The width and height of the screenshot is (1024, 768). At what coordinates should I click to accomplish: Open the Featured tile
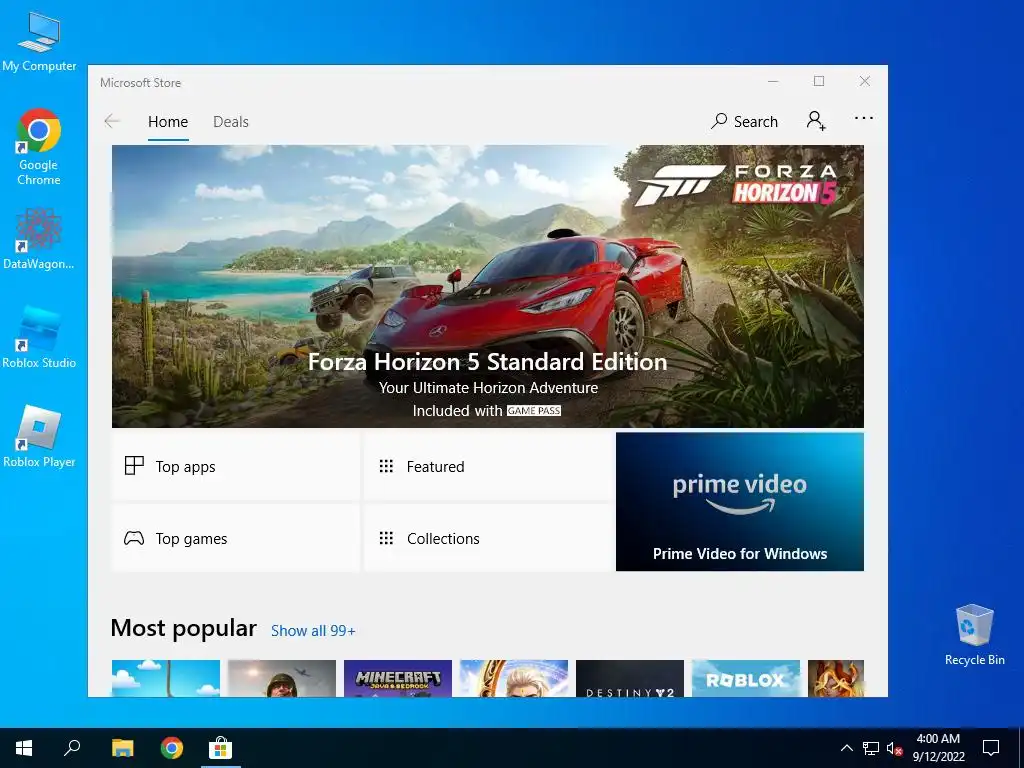tap(487, 466)
